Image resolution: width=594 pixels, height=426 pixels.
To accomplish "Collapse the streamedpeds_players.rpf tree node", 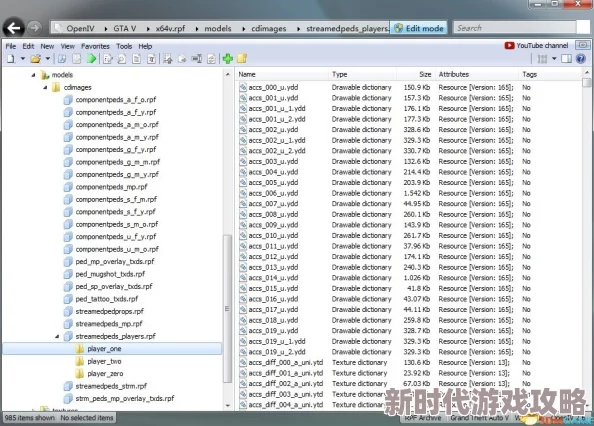I will tap(57, 336).
